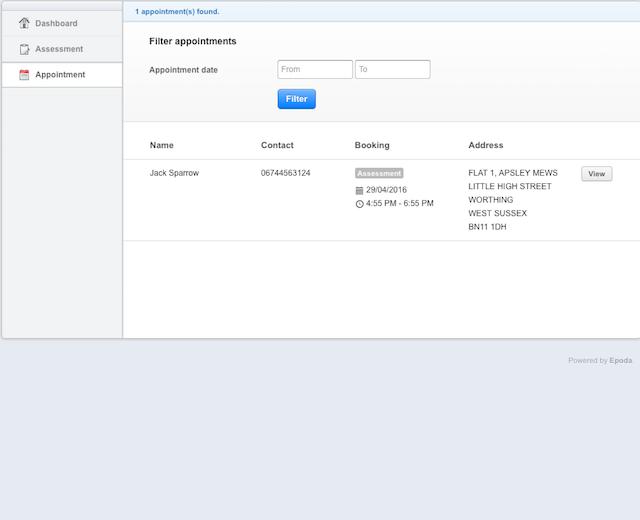Click the clock icon beside 4:55 PM

359,204
